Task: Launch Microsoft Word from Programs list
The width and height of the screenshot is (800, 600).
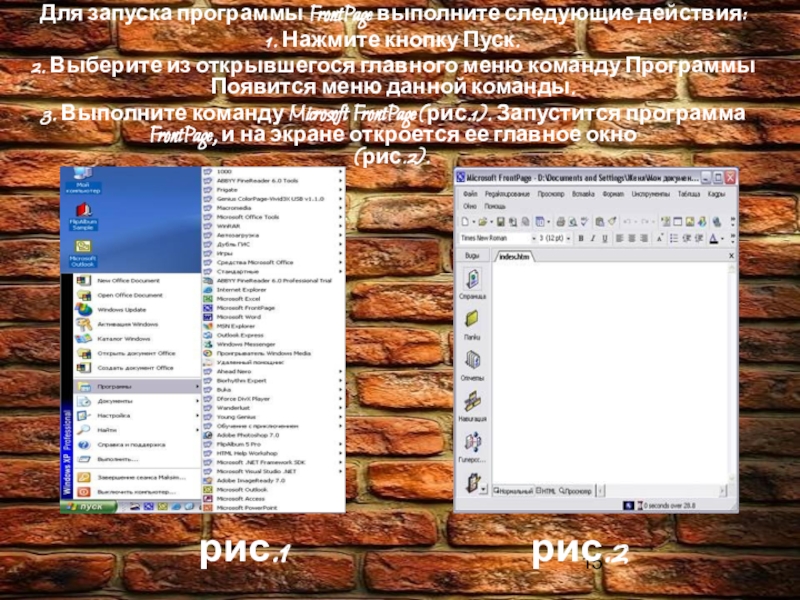Action: point(273,317)
